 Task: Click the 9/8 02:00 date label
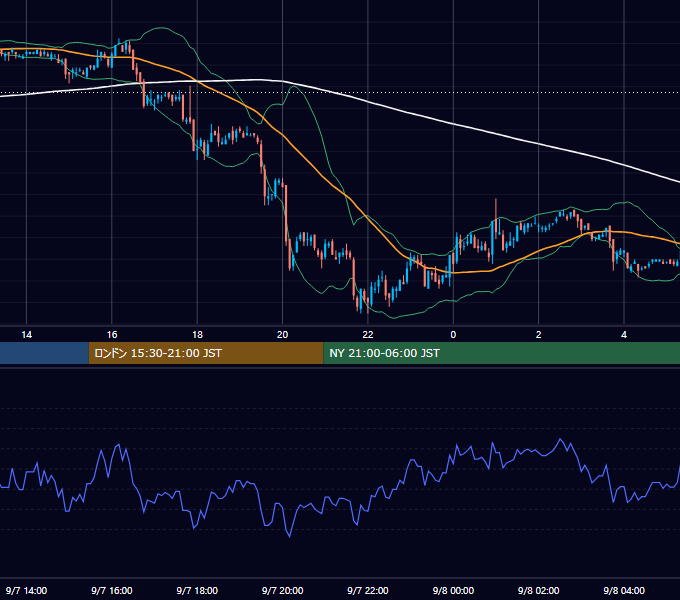tap(539, 590)
